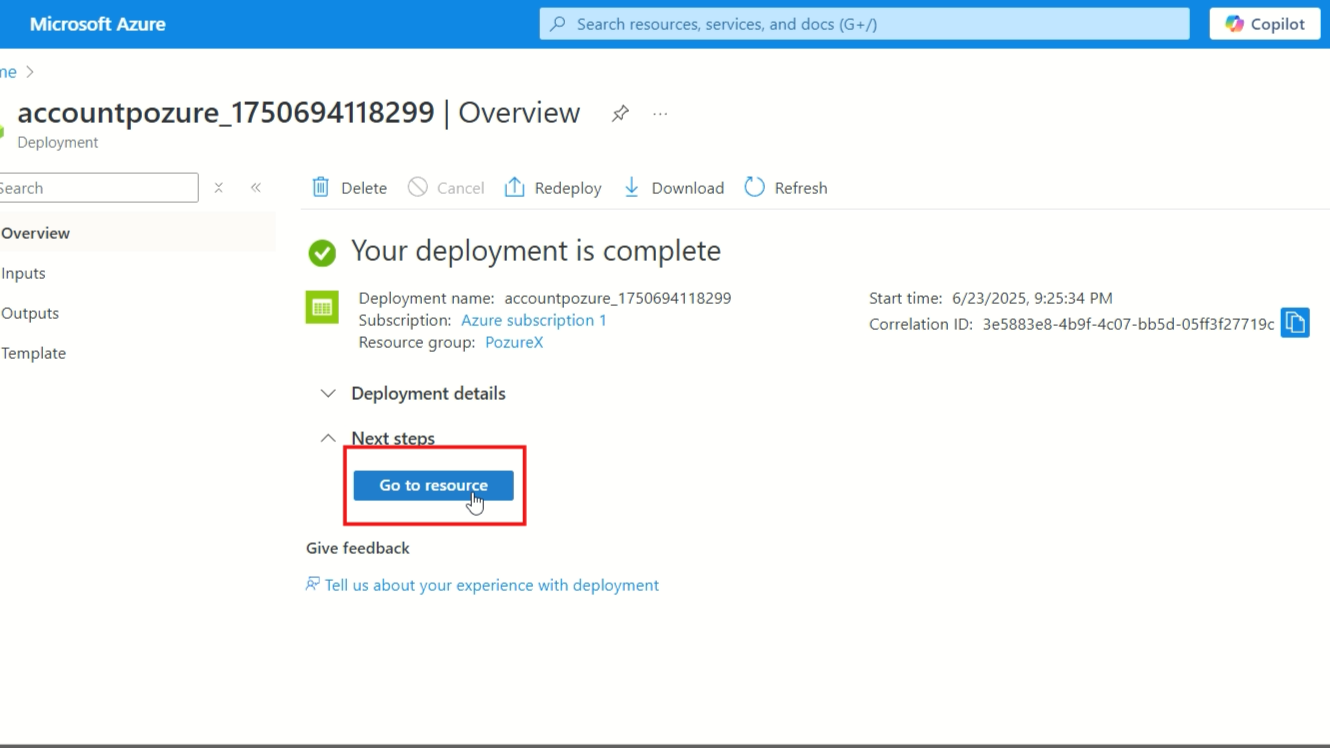Click the Redeploy toolbar label

coord(568,188)
